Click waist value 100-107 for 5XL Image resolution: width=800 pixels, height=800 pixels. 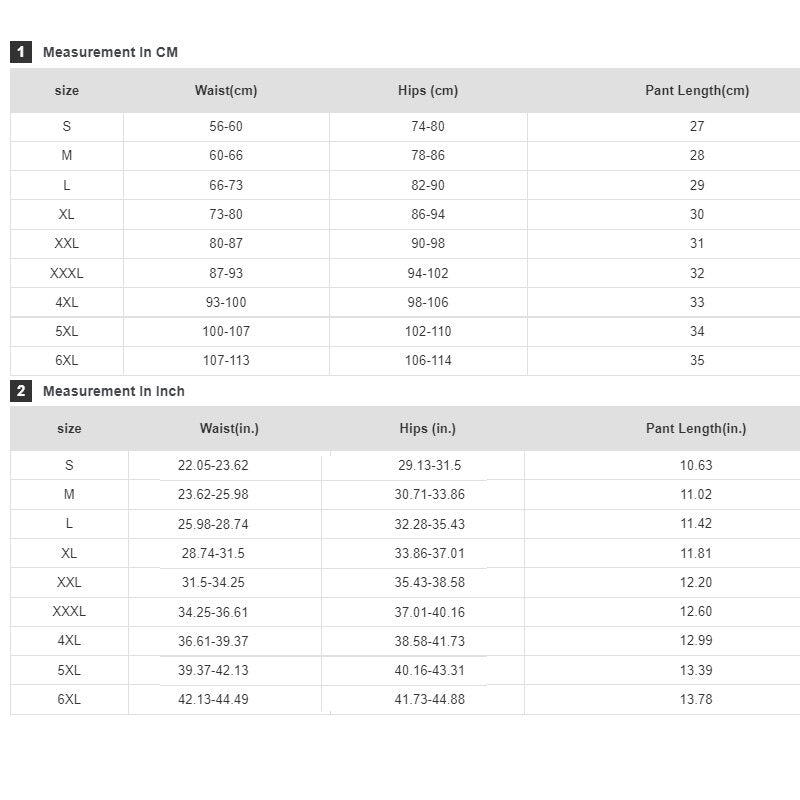click(x=226, y=331)
